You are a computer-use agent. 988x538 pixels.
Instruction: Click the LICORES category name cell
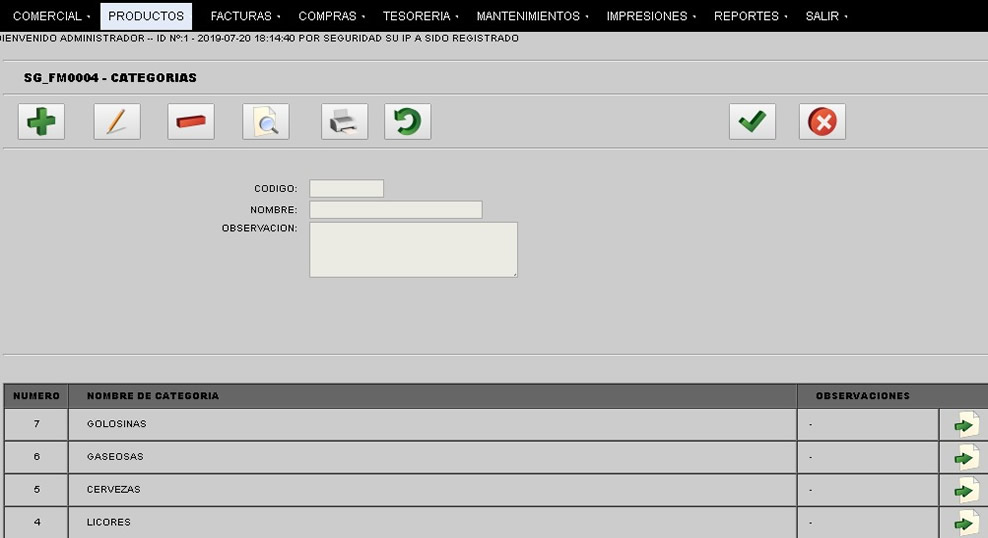click(432, 523)
